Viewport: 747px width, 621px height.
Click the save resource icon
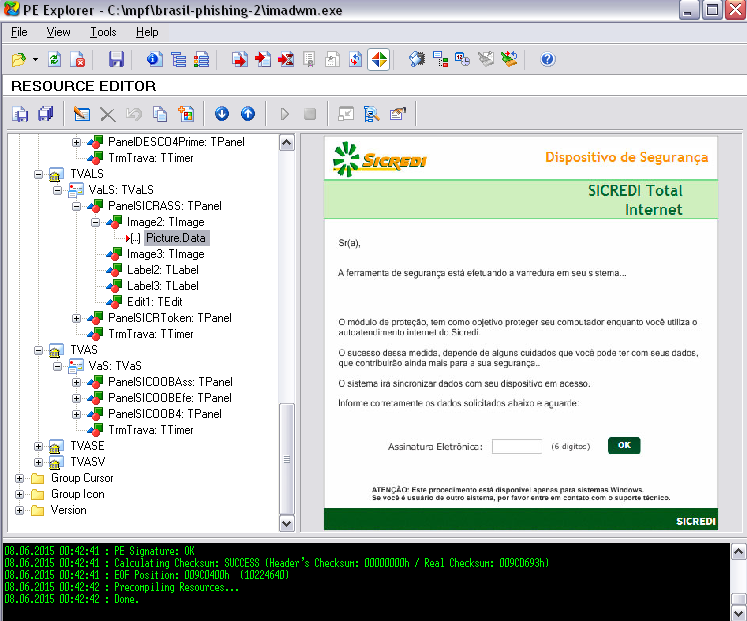coord(20,114)
